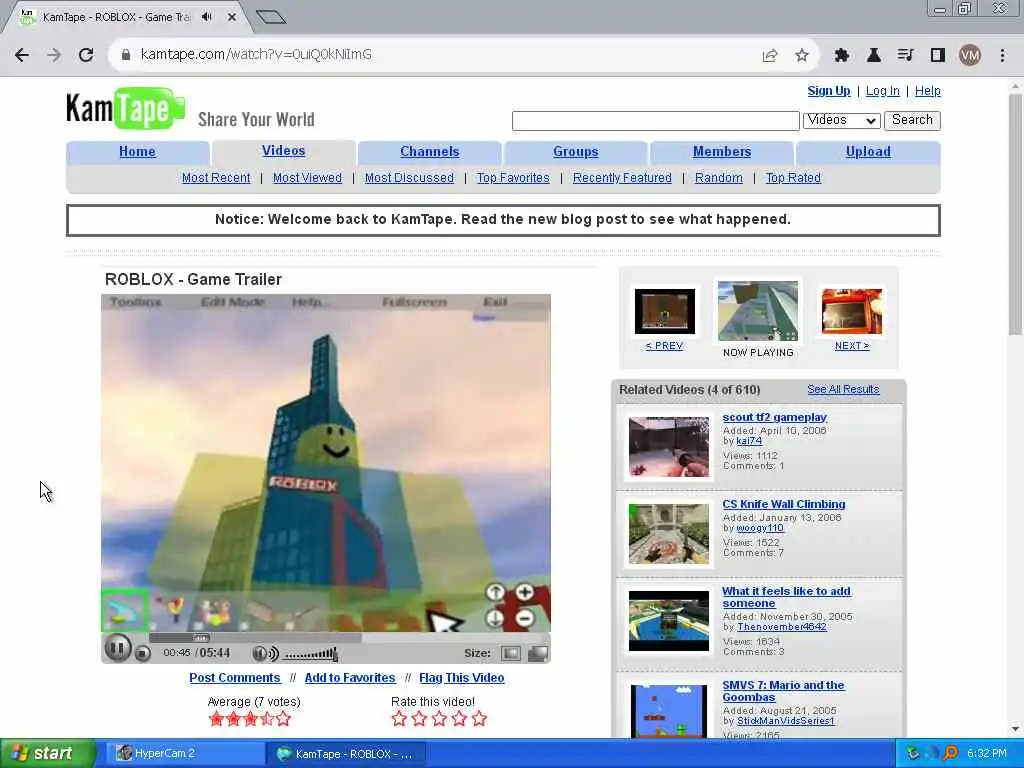Adjust the player volume level bars
Viewport: 1024px width, 768px height.
pos(311,653)
